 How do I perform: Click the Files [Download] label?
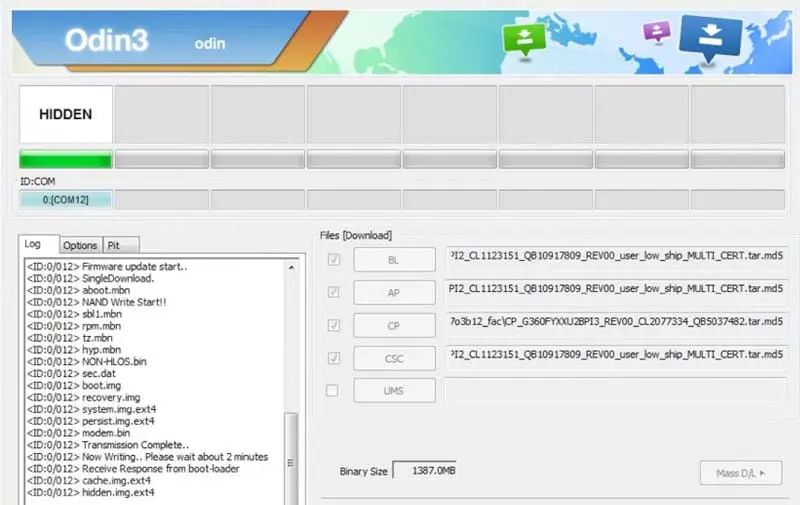(356, 235)
